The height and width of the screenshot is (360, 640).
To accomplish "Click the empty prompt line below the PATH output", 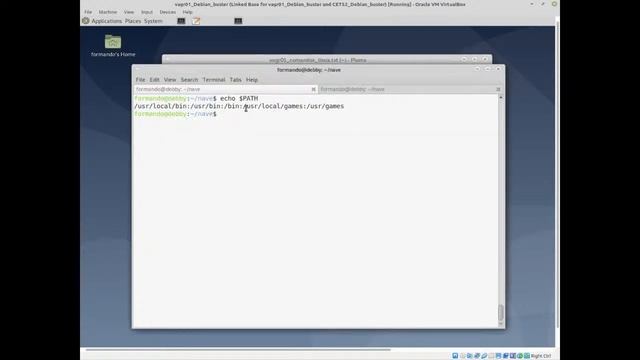I will point(176,114).
